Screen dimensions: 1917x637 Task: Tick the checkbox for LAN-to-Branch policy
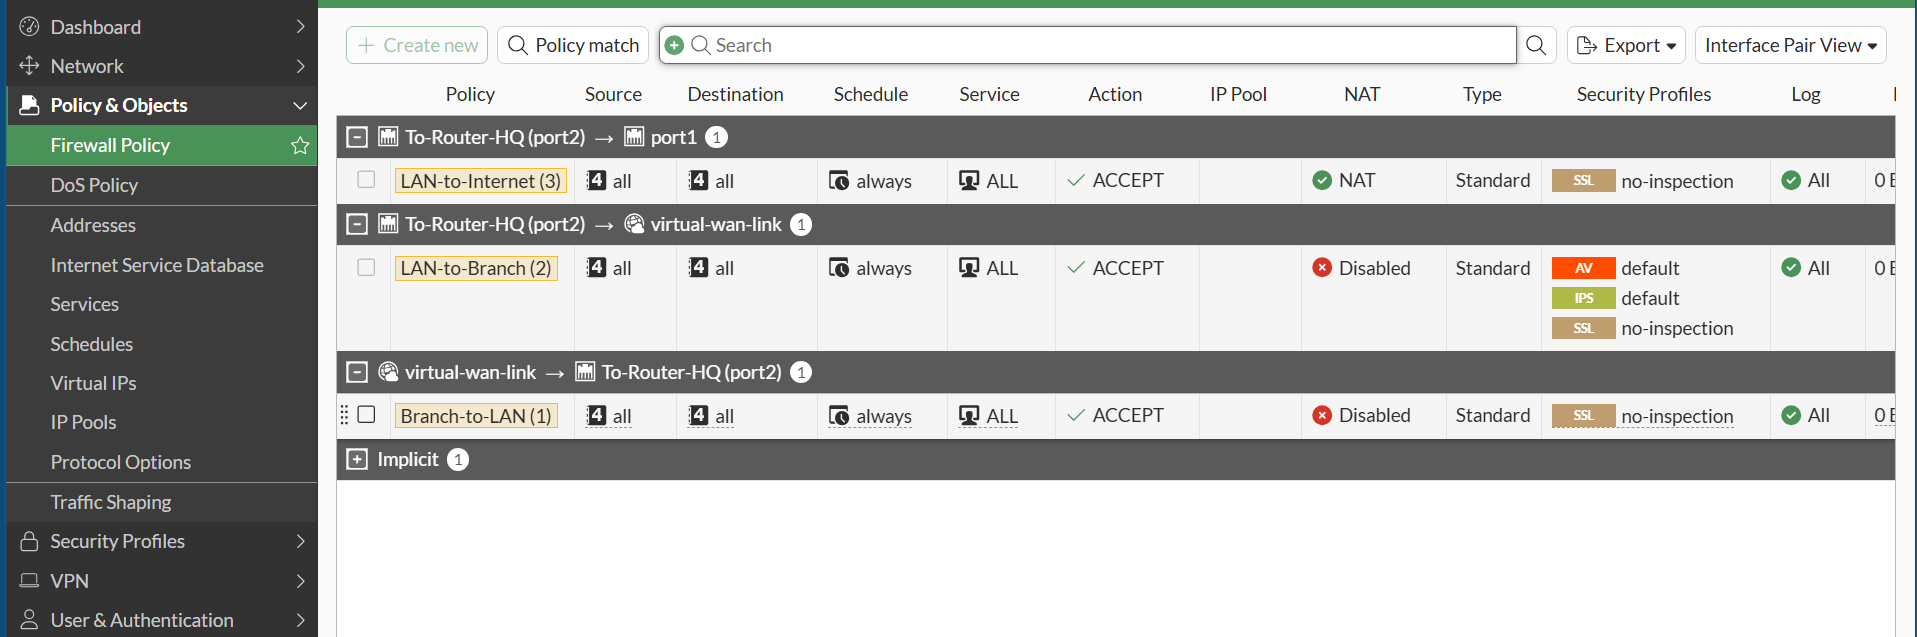366,268
